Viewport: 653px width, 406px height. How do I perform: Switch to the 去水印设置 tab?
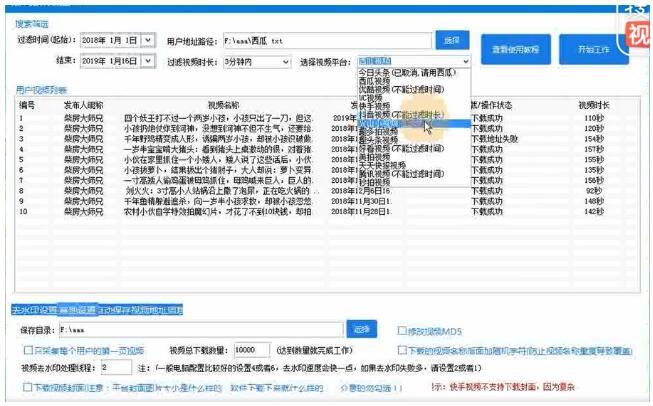click(32, 310)
